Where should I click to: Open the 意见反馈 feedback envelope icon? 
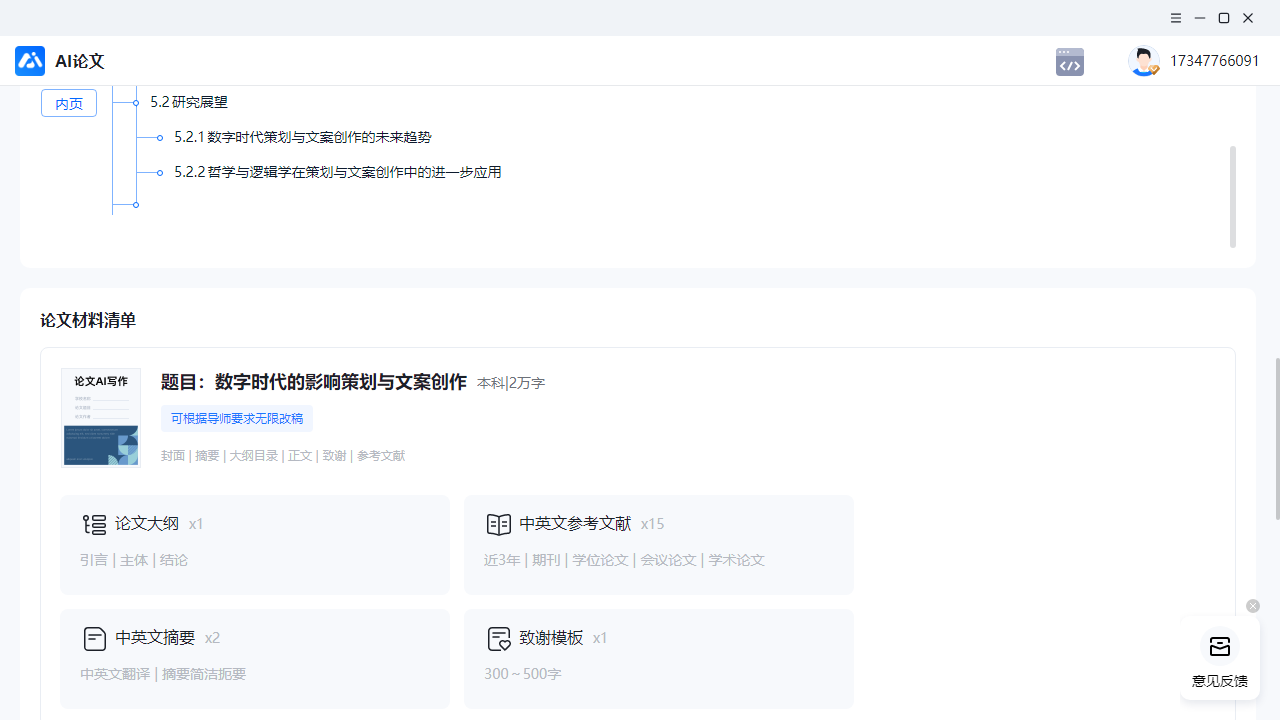1219,647
